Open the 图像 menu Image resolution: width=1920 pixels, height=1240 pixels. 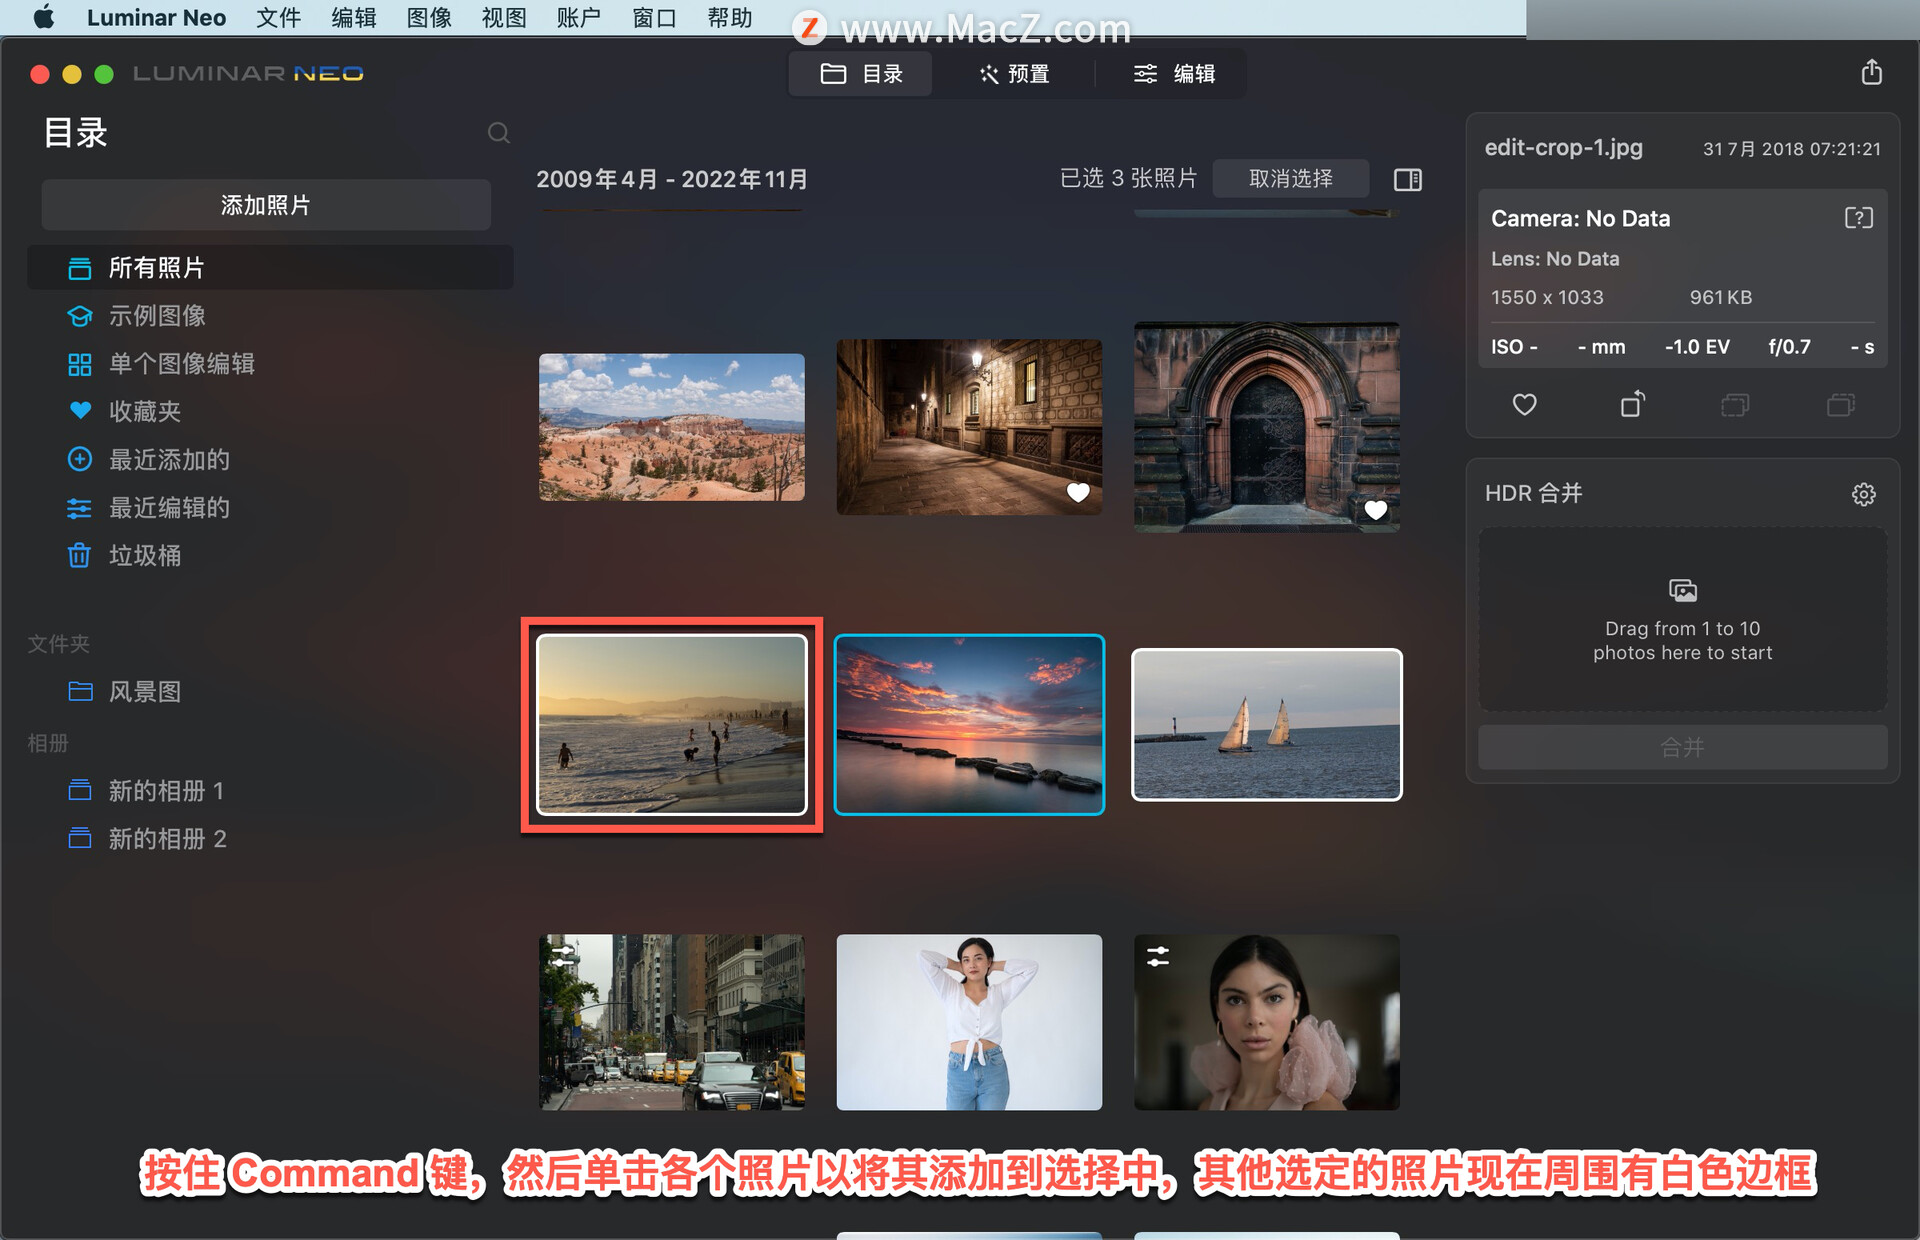point(429,17)
